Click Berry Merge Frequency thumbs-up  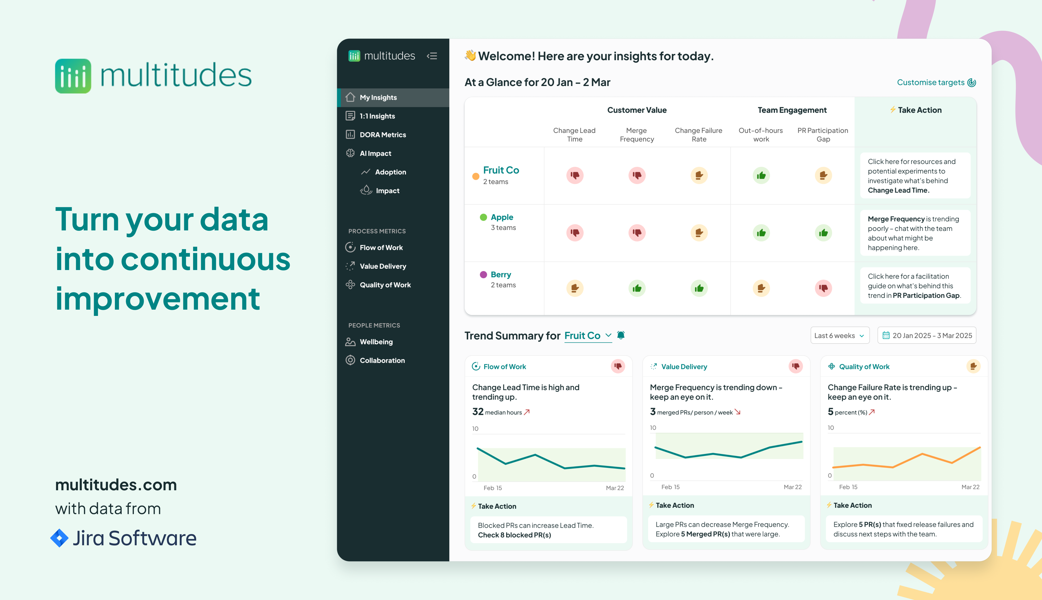tap(637, 288)
